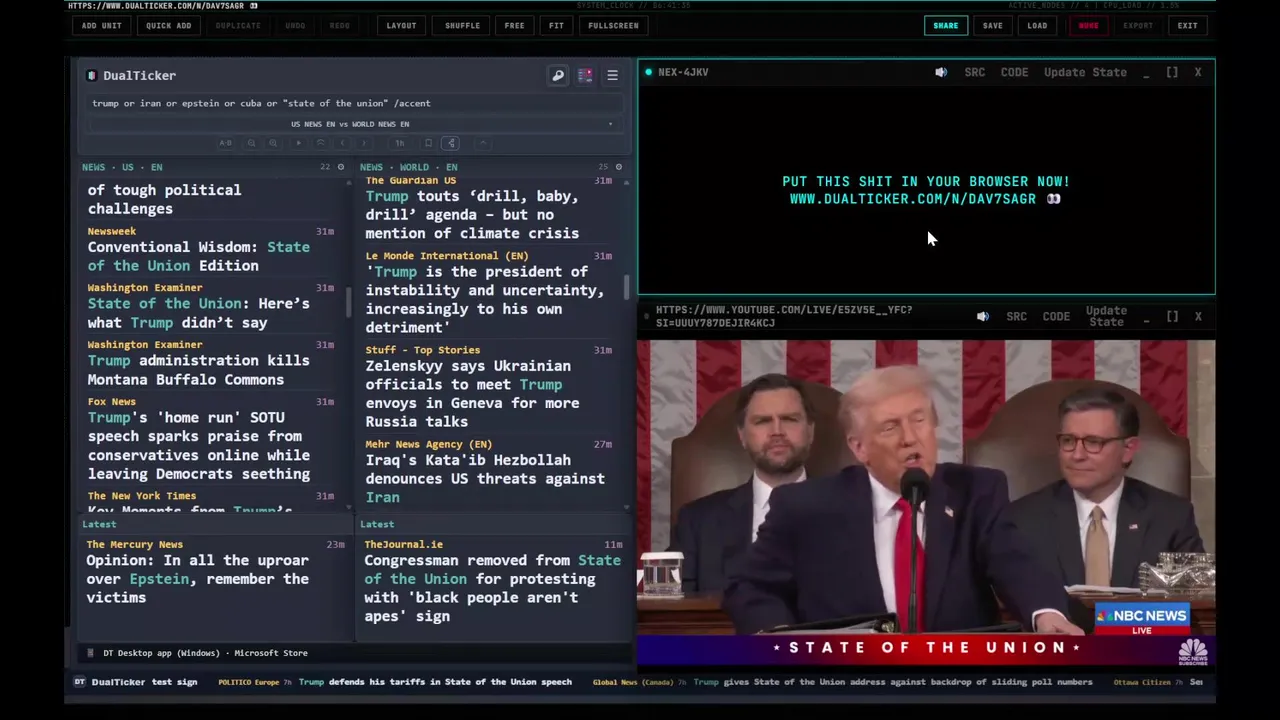Click SRC on the NEX-4JKV panel
Screen dimensions: 1280x720
[x=975, y=72]
